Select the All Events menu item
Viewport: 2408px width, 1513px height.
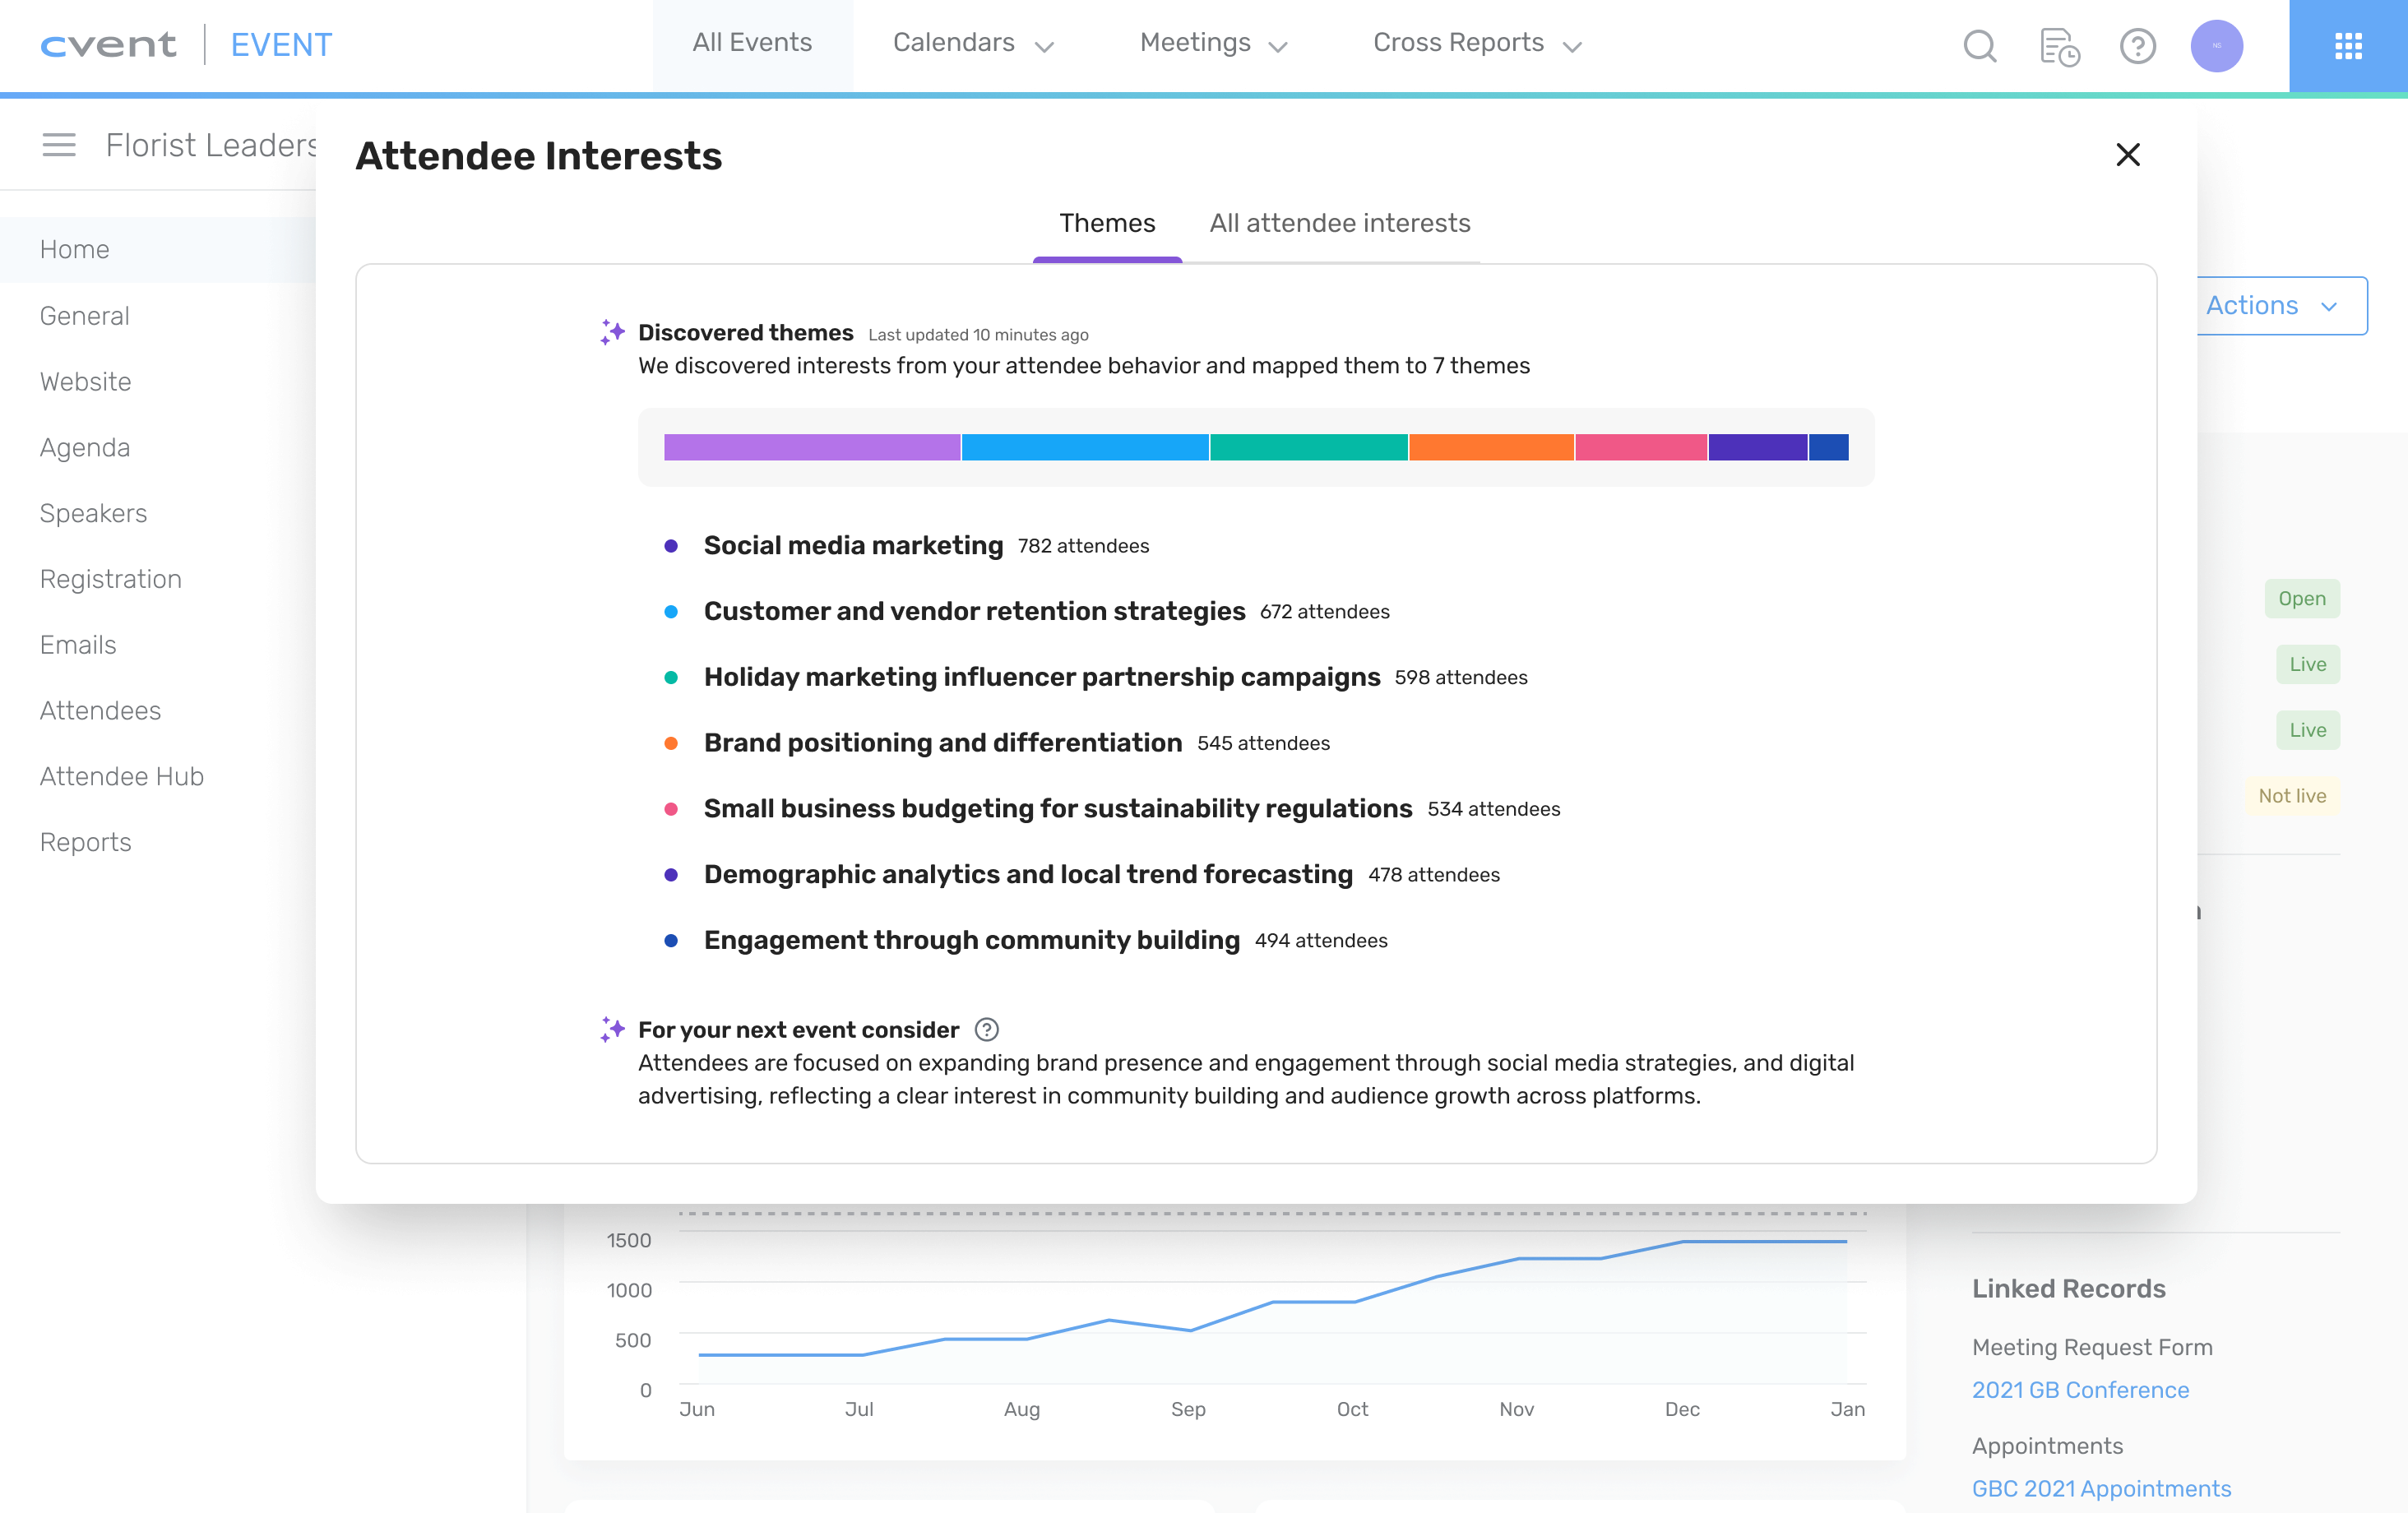[x=752, y=43]
